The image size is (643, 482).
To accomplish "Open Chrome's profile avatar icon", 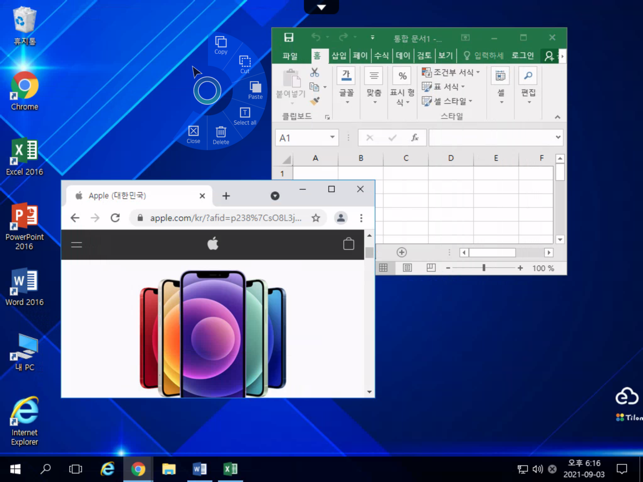I will pyautogui.click(x=341, y=218).
